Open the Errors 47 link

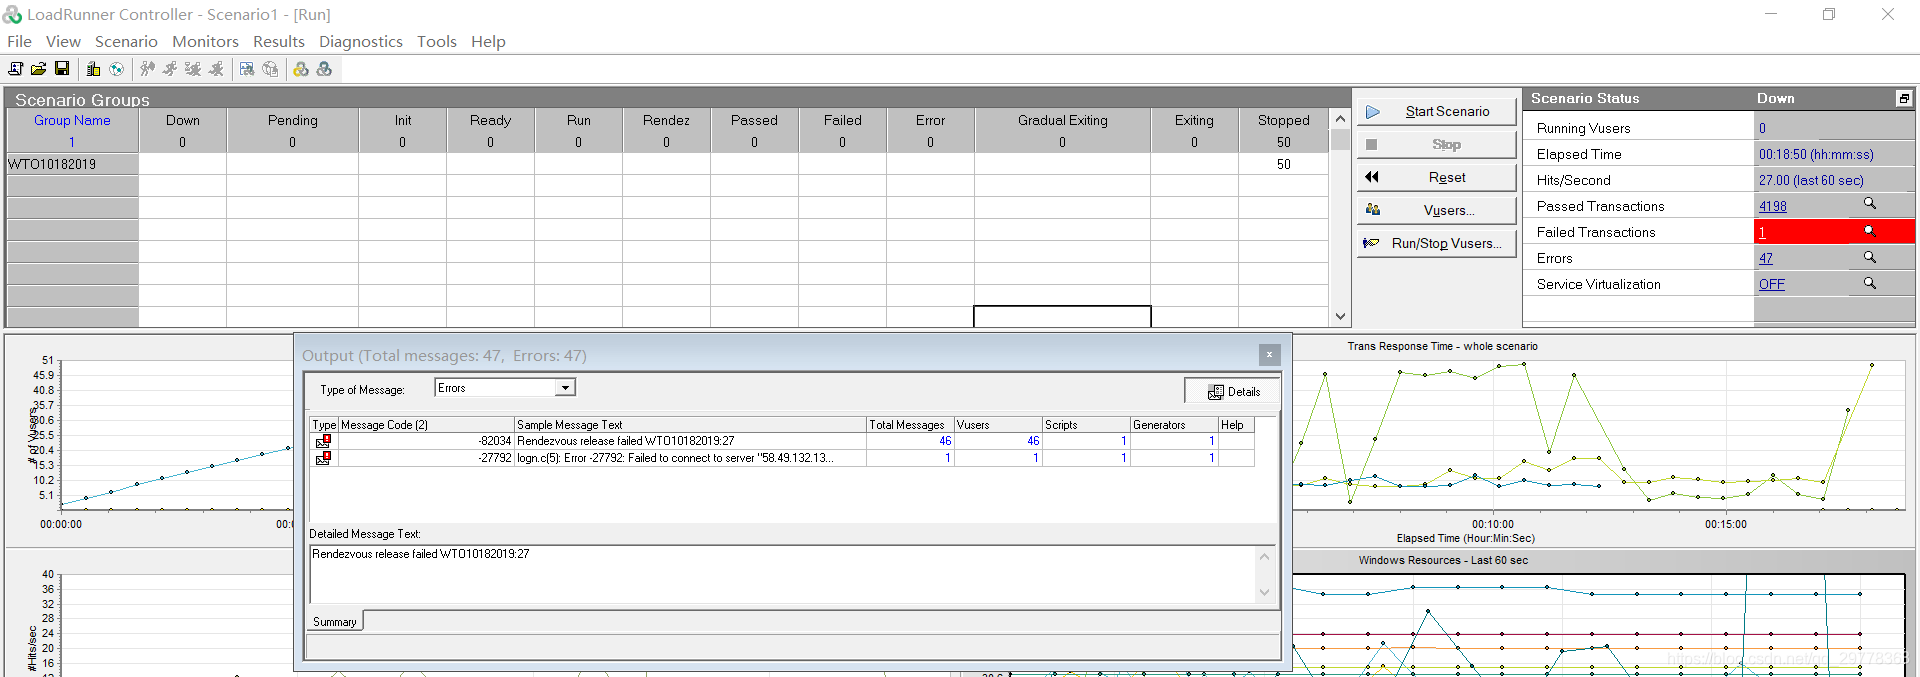click(1766, 258)
